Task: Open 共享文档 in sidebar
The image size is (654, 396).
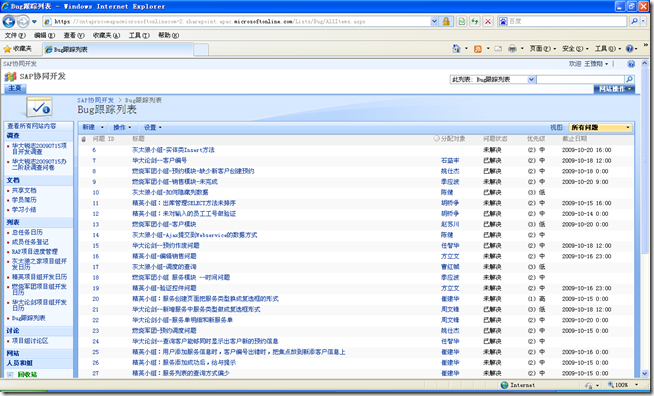Action: coord(24,190)
